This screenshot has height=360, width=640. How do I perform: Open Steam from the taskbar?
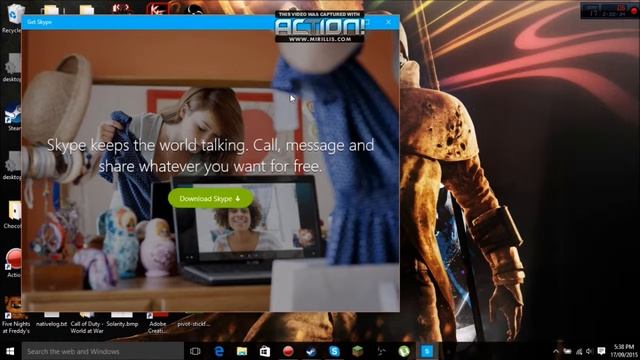pyautogui.click(x=311, y=351)
